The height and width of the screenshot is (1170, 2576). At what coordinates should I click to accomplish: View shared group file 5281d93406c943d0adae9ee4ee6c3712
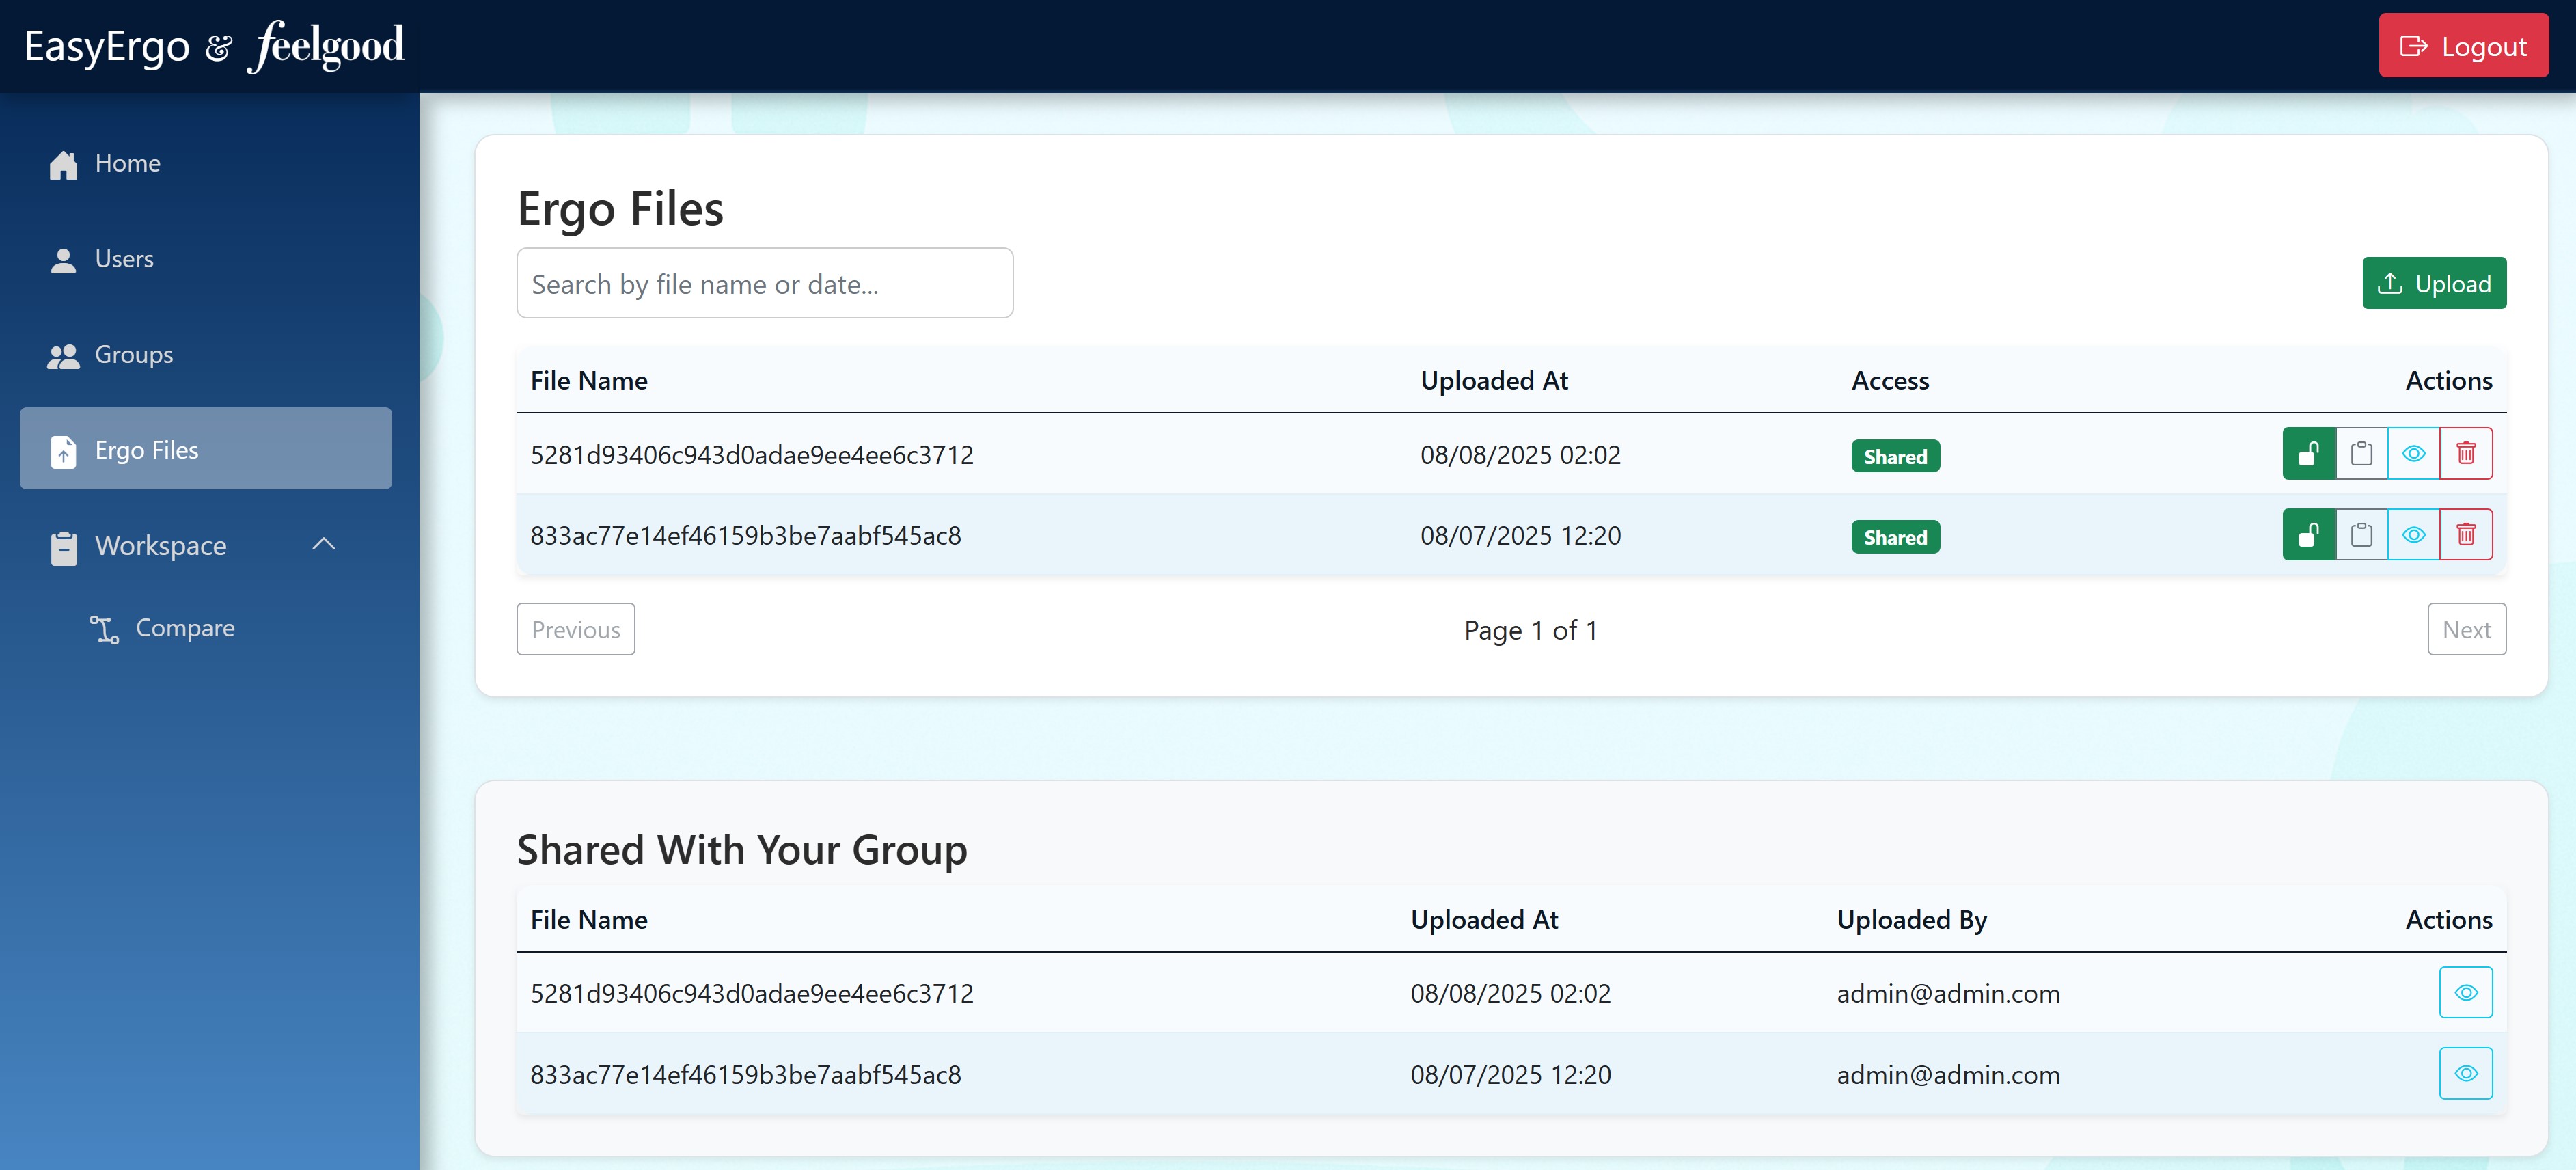pos(2466,993)
